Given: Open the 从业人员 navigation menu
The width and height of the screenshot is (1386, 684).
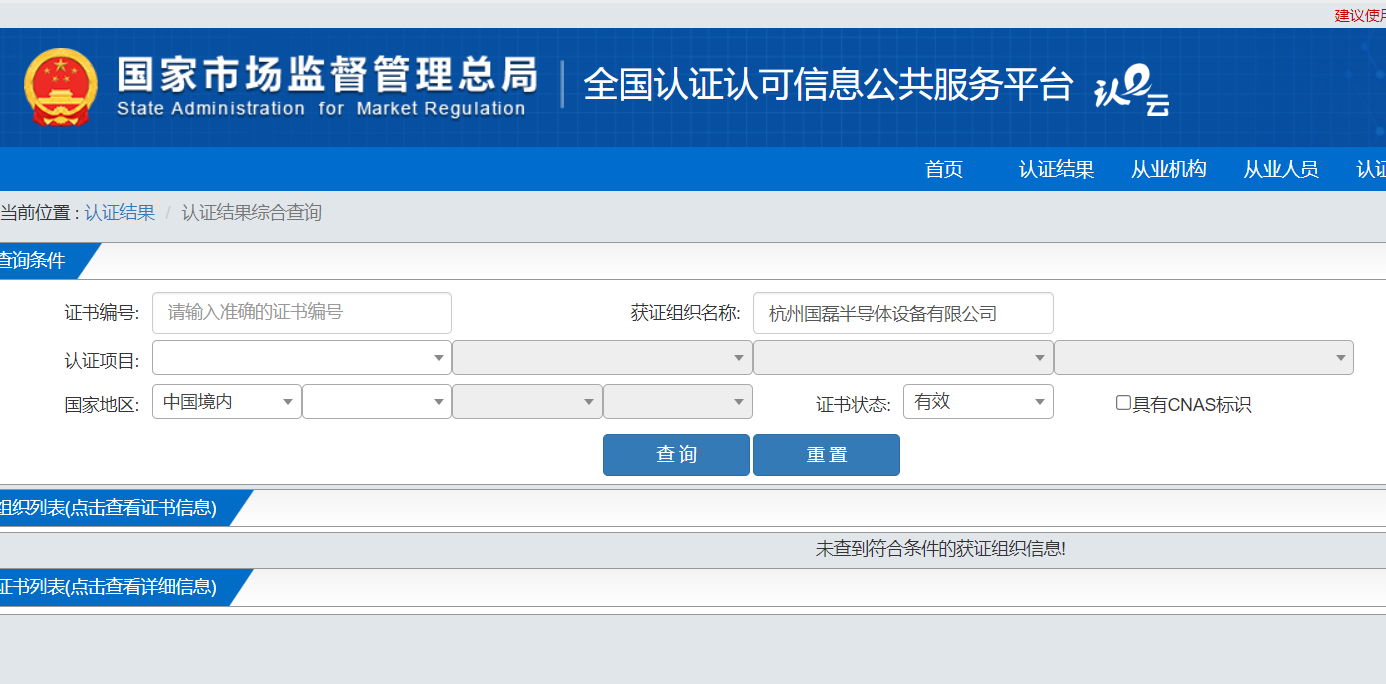Looking at the screenshot, I should tap(1281, 169).
